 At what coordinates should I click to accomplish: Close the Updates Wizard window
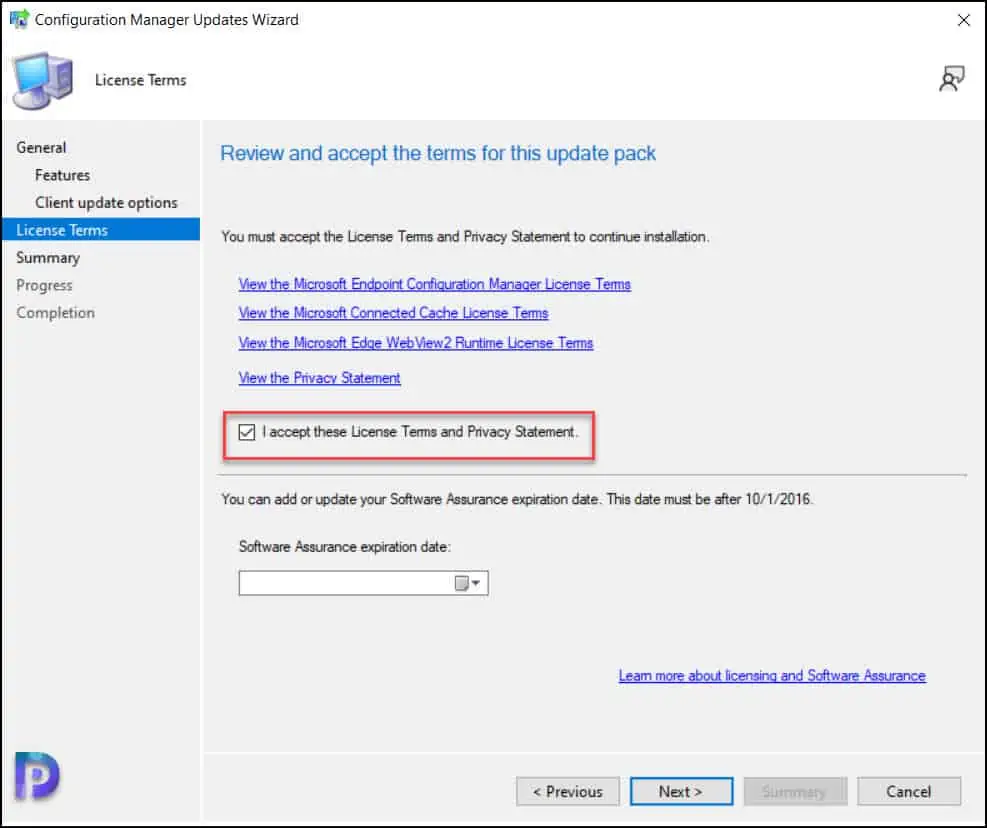(x=964, y=20)
